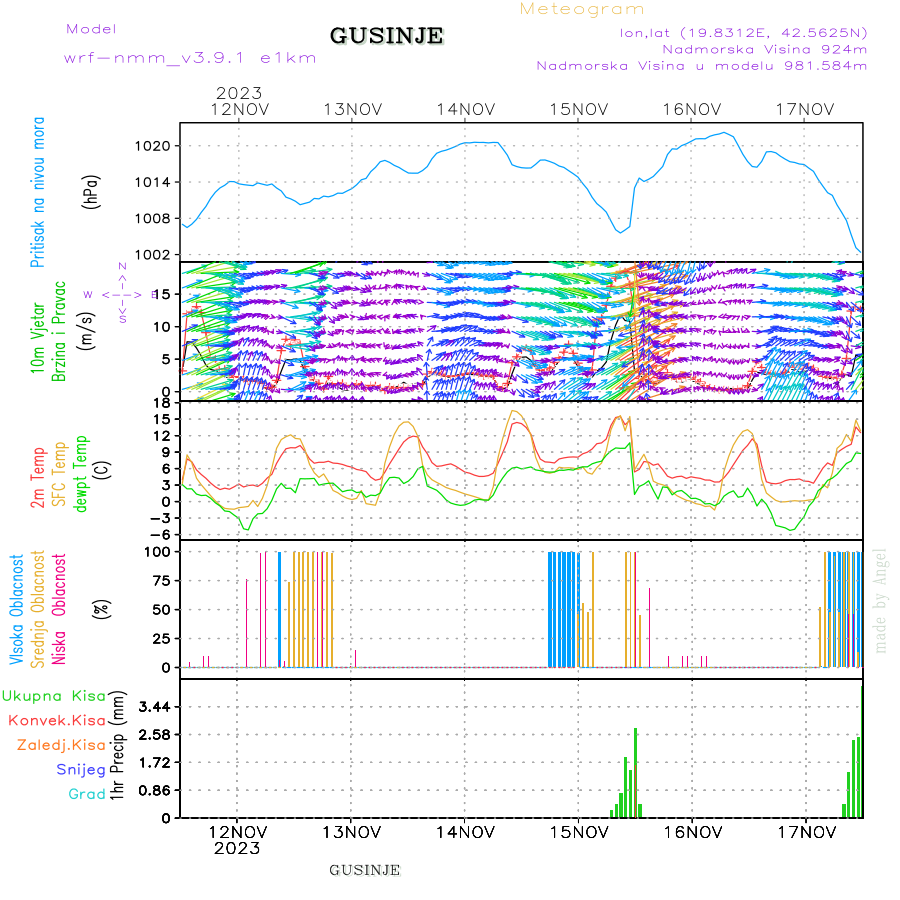Image resolution: width=900 pixels, height=900 pixels.
Task: Click the blue "Visoka Oblacnost" legend label
Action: pyautogui.click(x=17, y=610)
